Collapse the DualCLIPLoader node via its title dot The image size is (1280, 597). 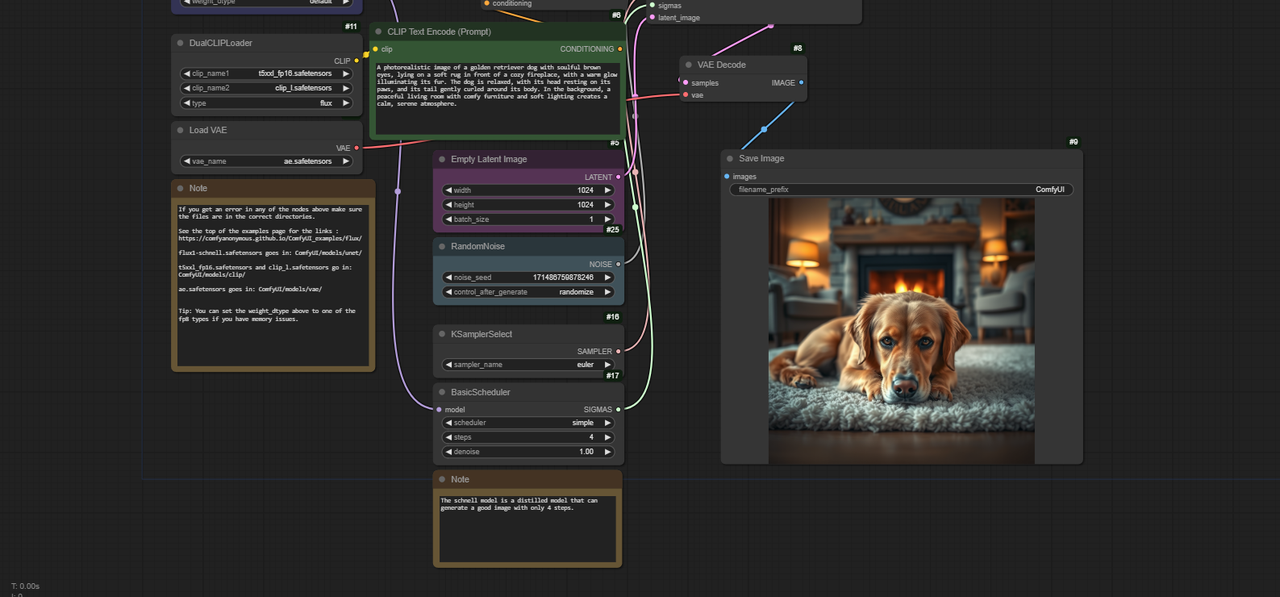pyautogui.click(x=180, y=43)
